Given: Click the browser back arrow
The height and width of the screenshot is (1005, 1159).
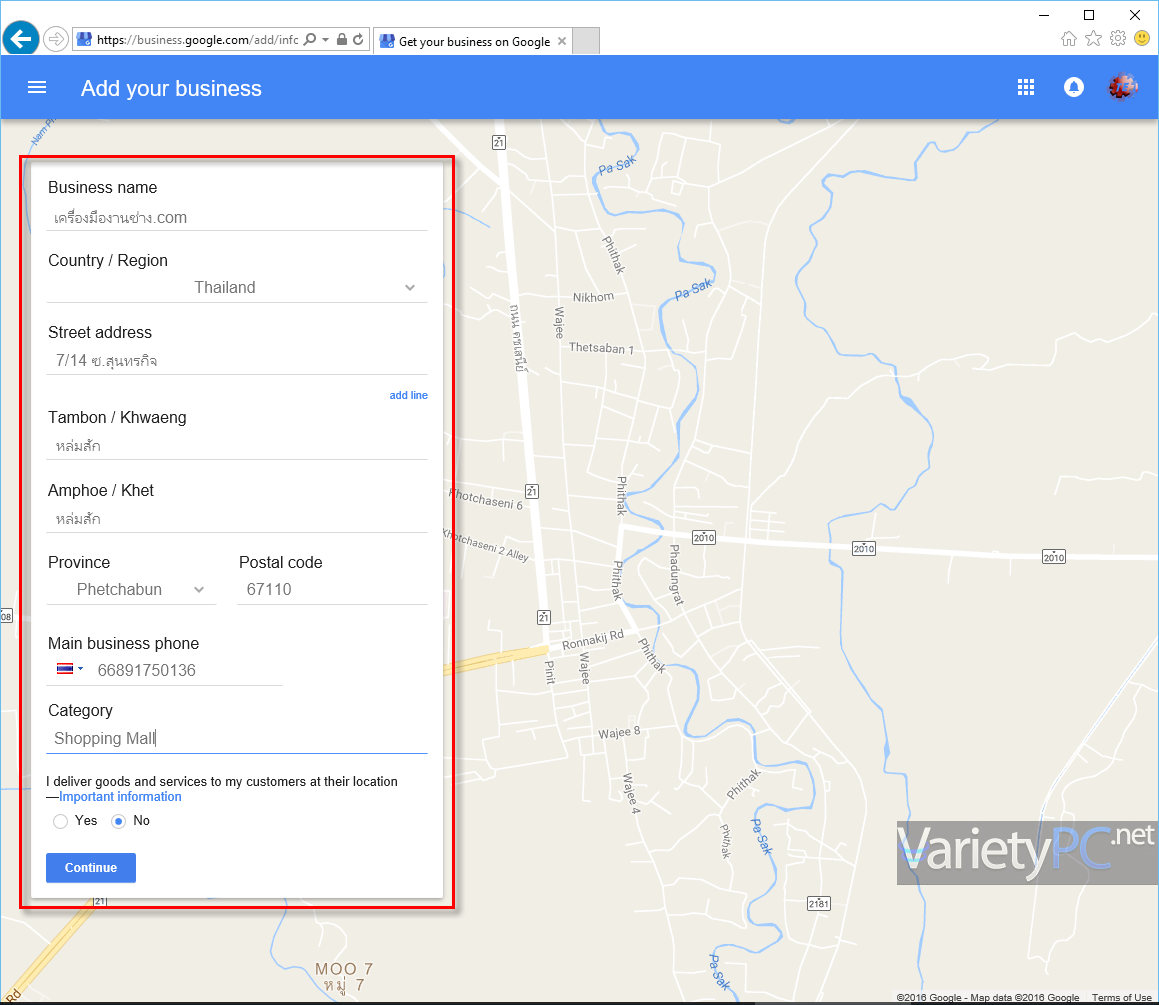Looking at the screenshot, I should tap(19, 38).
